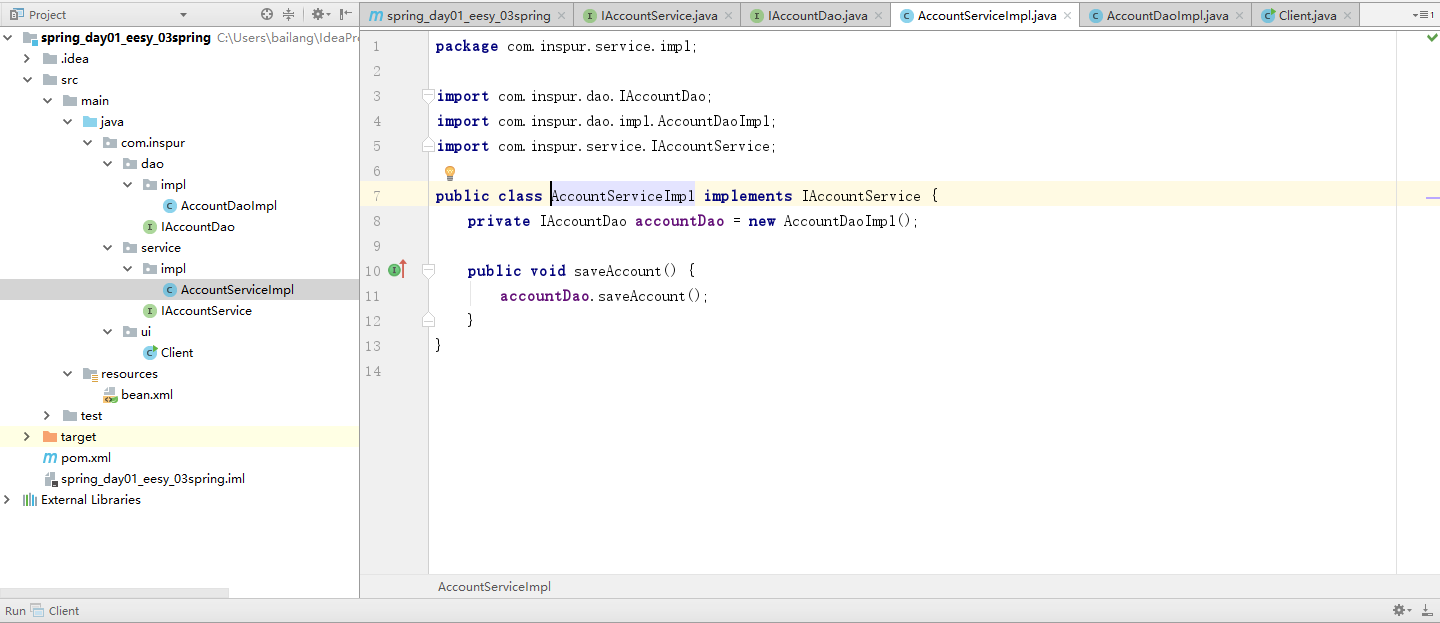Click AccountServiceImpl in editor breadcrumb
This screenshot has width=1440, height=623.
[x=494, y=587]
